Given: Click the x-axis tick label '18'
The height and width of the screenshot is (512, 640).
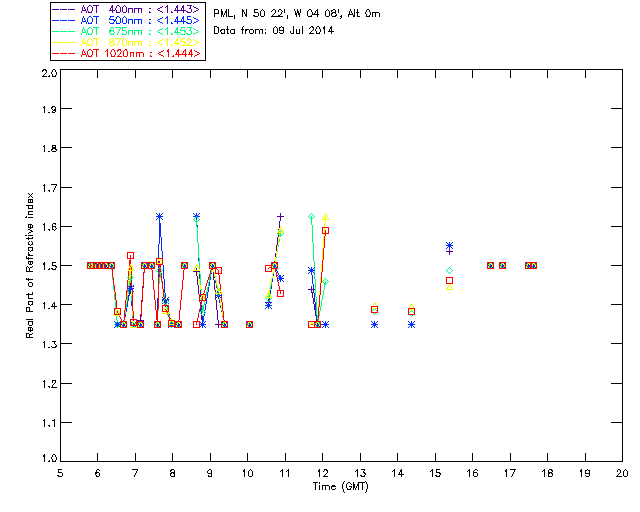Looking at the screenshot, I should [547, 473].
